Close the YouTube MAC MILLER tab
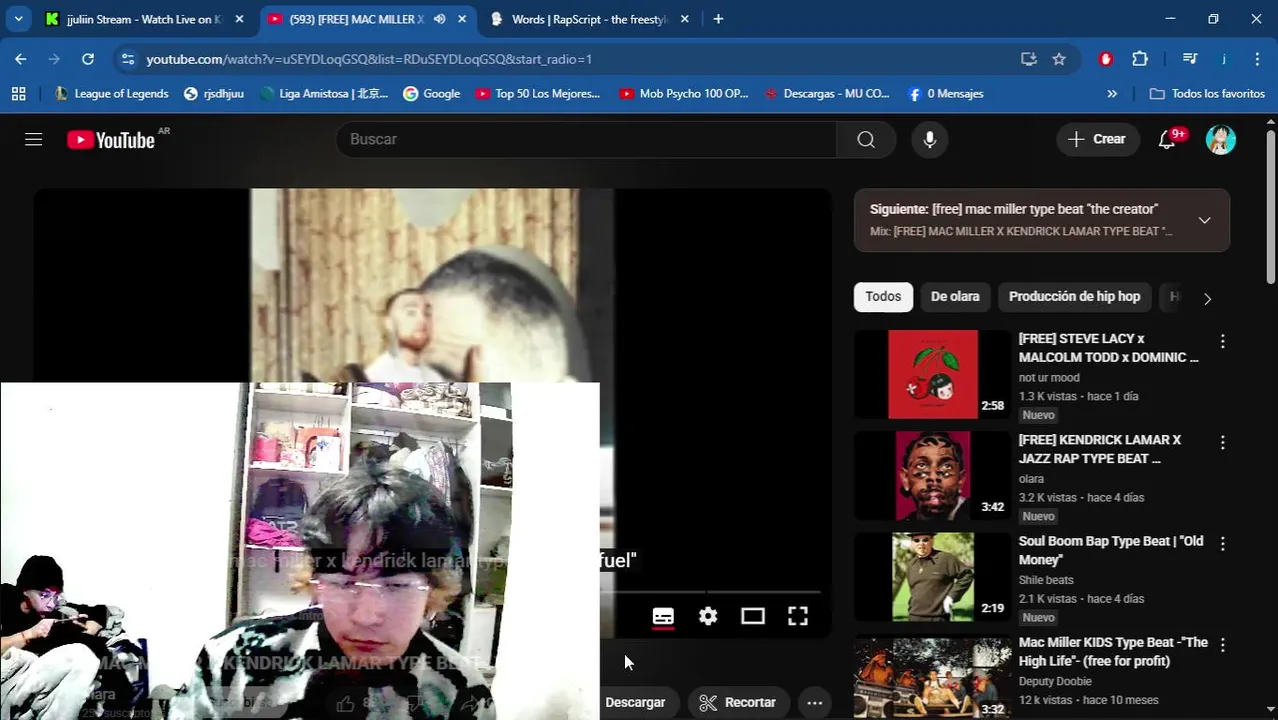Image resolution: width=1278 pixels, height=720 pixels. click(x=462, y=19)
